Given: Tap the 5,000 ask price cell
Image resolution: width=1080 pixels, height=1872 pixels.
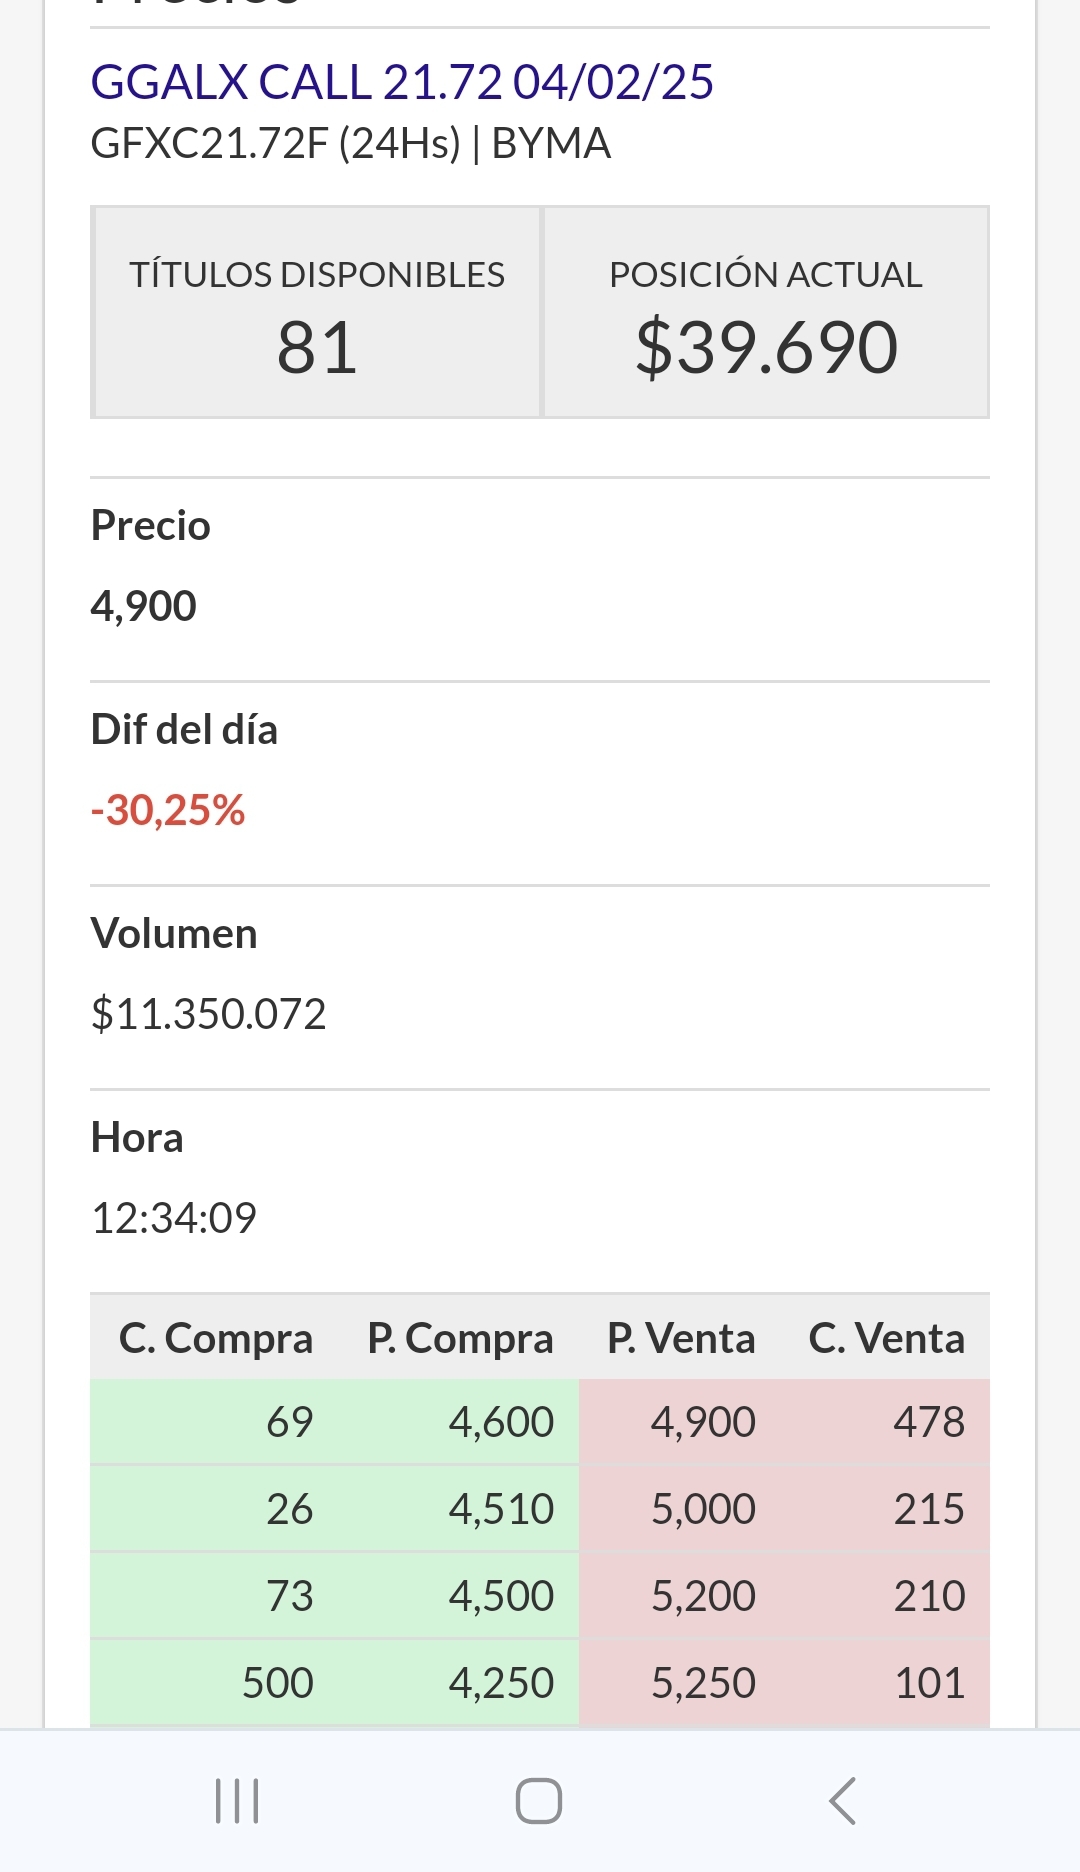Looking at the screenshot, I should pyautogui.click(x=703, y=1509).
